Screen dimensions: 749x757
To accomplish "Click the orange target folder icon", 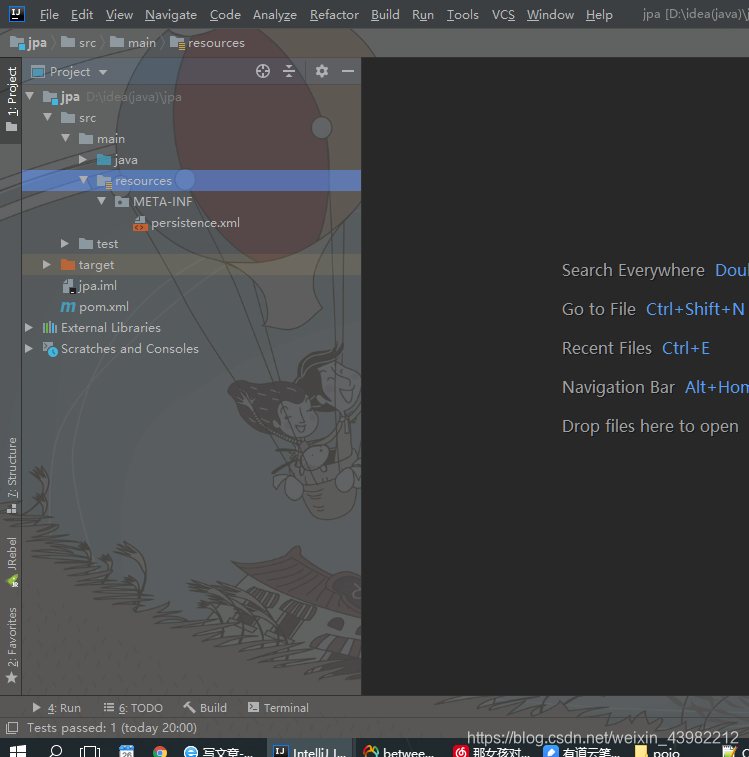I will (x=68, y=265).
